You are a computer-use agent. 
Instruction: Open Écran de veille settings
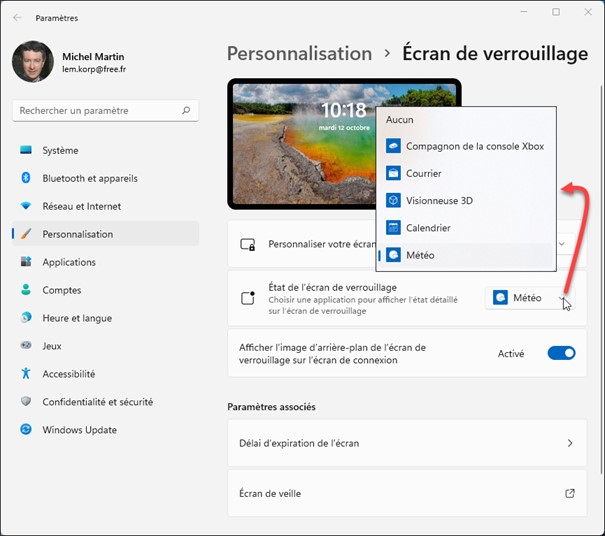pos(407,493)
